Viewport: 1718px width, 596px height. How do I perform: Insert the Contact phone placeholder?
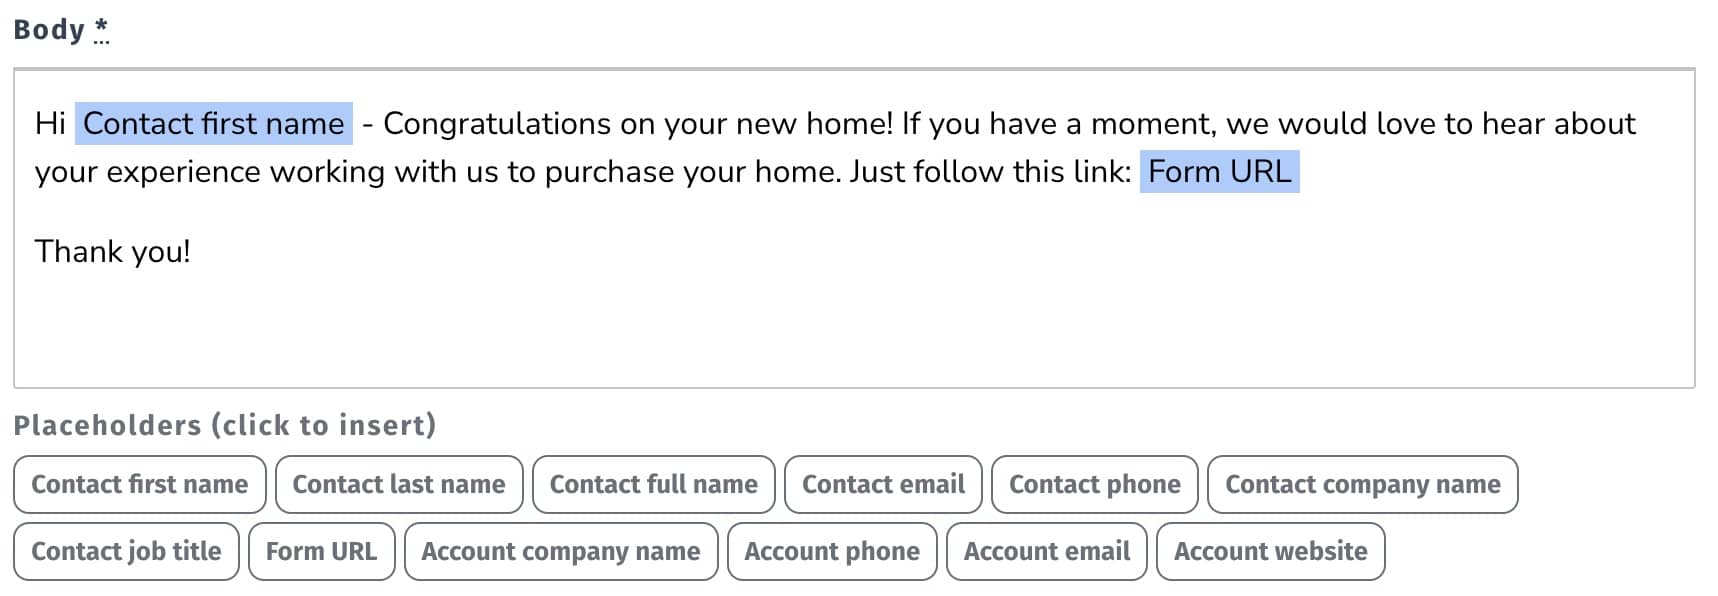click(1094, 485)
